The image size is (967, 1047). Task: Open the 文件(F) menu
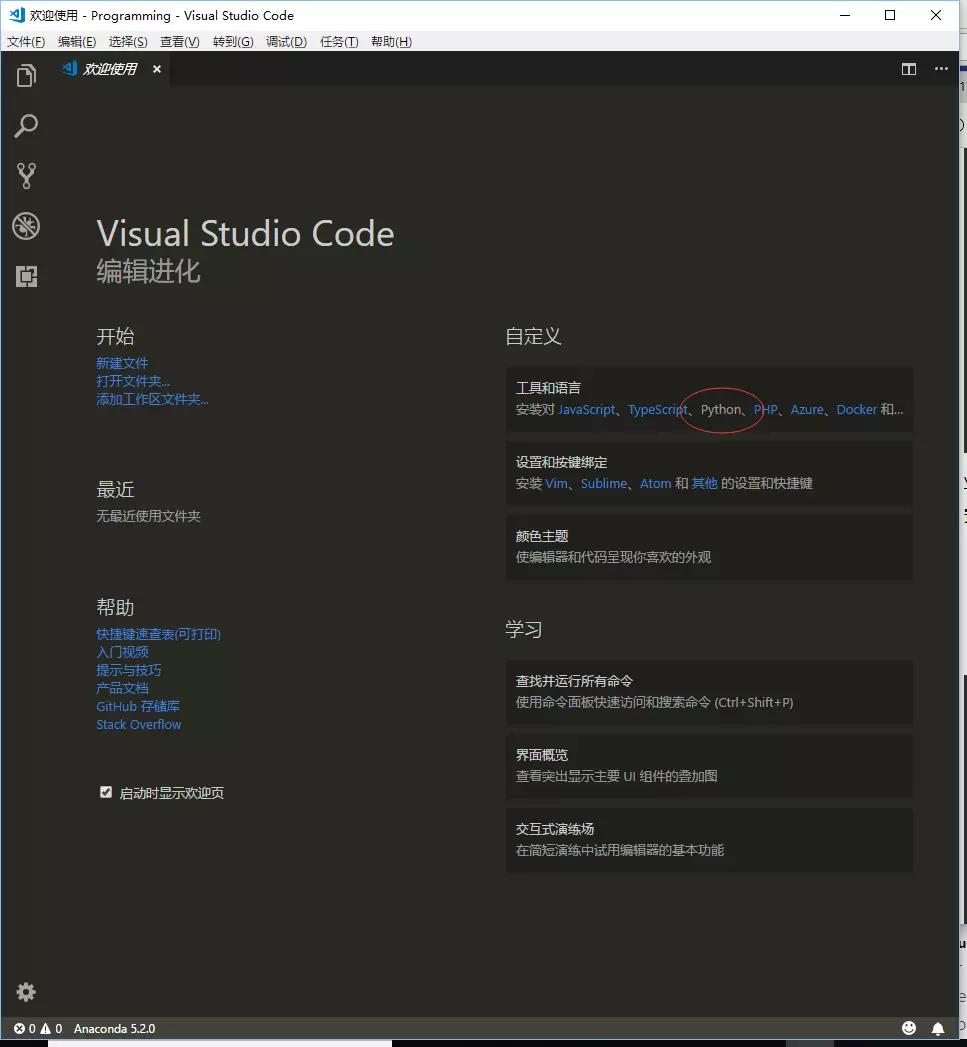tap(26, 42)
